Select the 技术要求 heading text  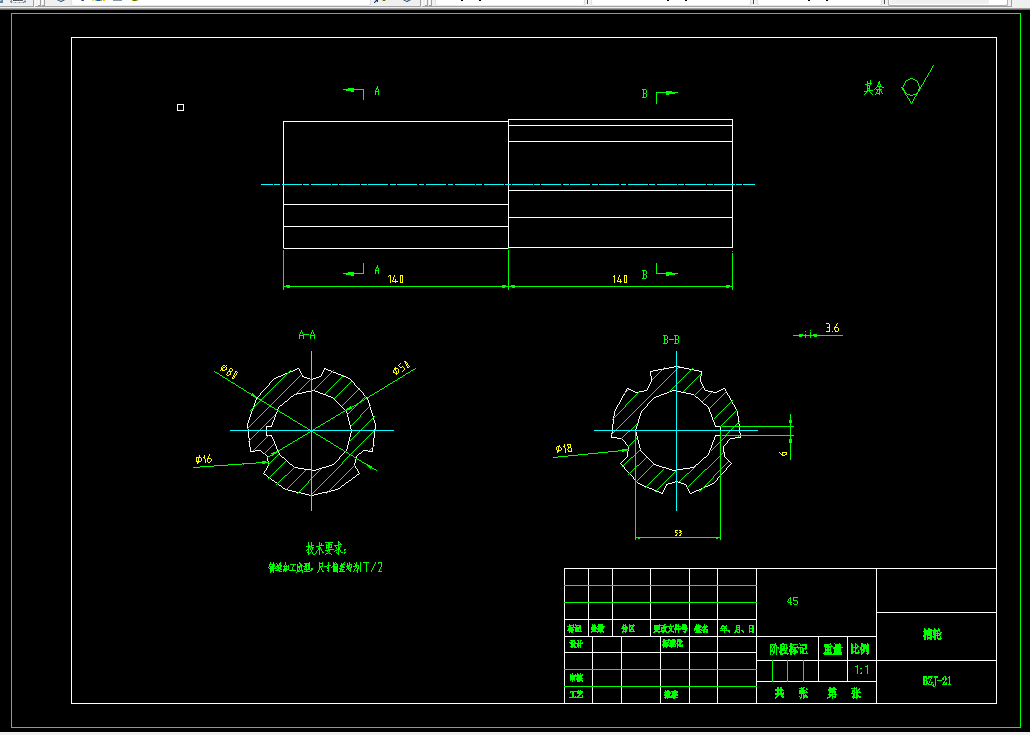326,548
